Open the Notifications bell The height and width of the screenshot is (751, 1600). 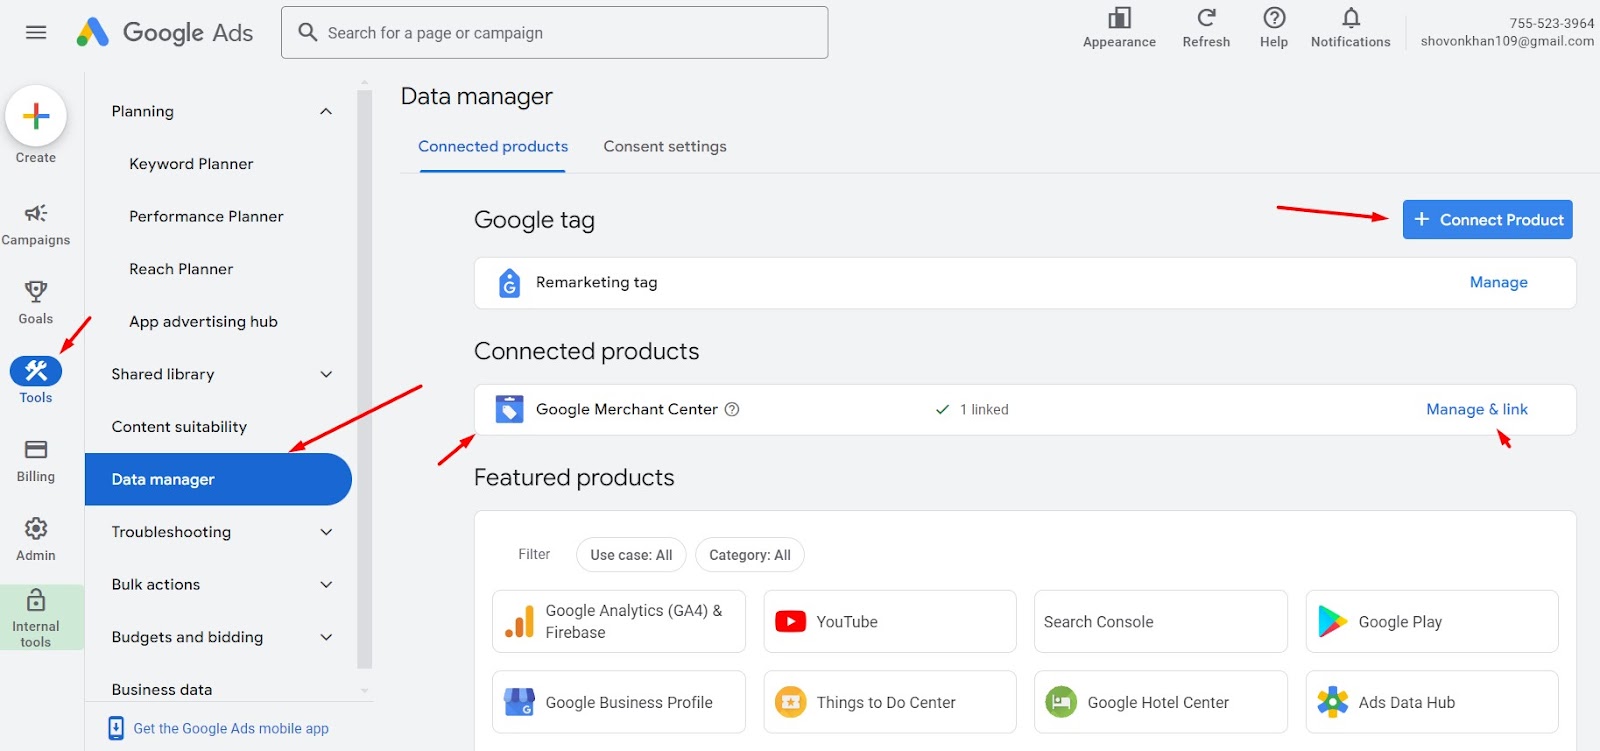click(1351, 18)
